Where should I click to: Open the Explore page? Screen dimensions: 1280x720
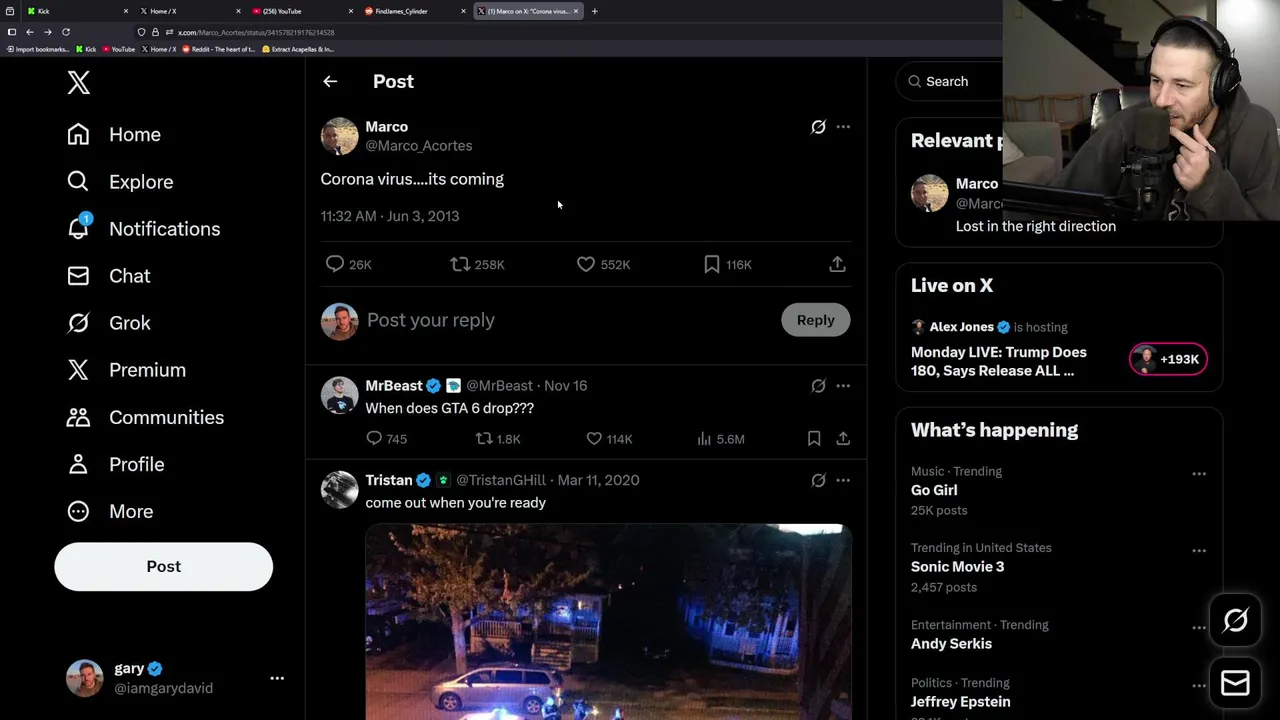point(120,181)
